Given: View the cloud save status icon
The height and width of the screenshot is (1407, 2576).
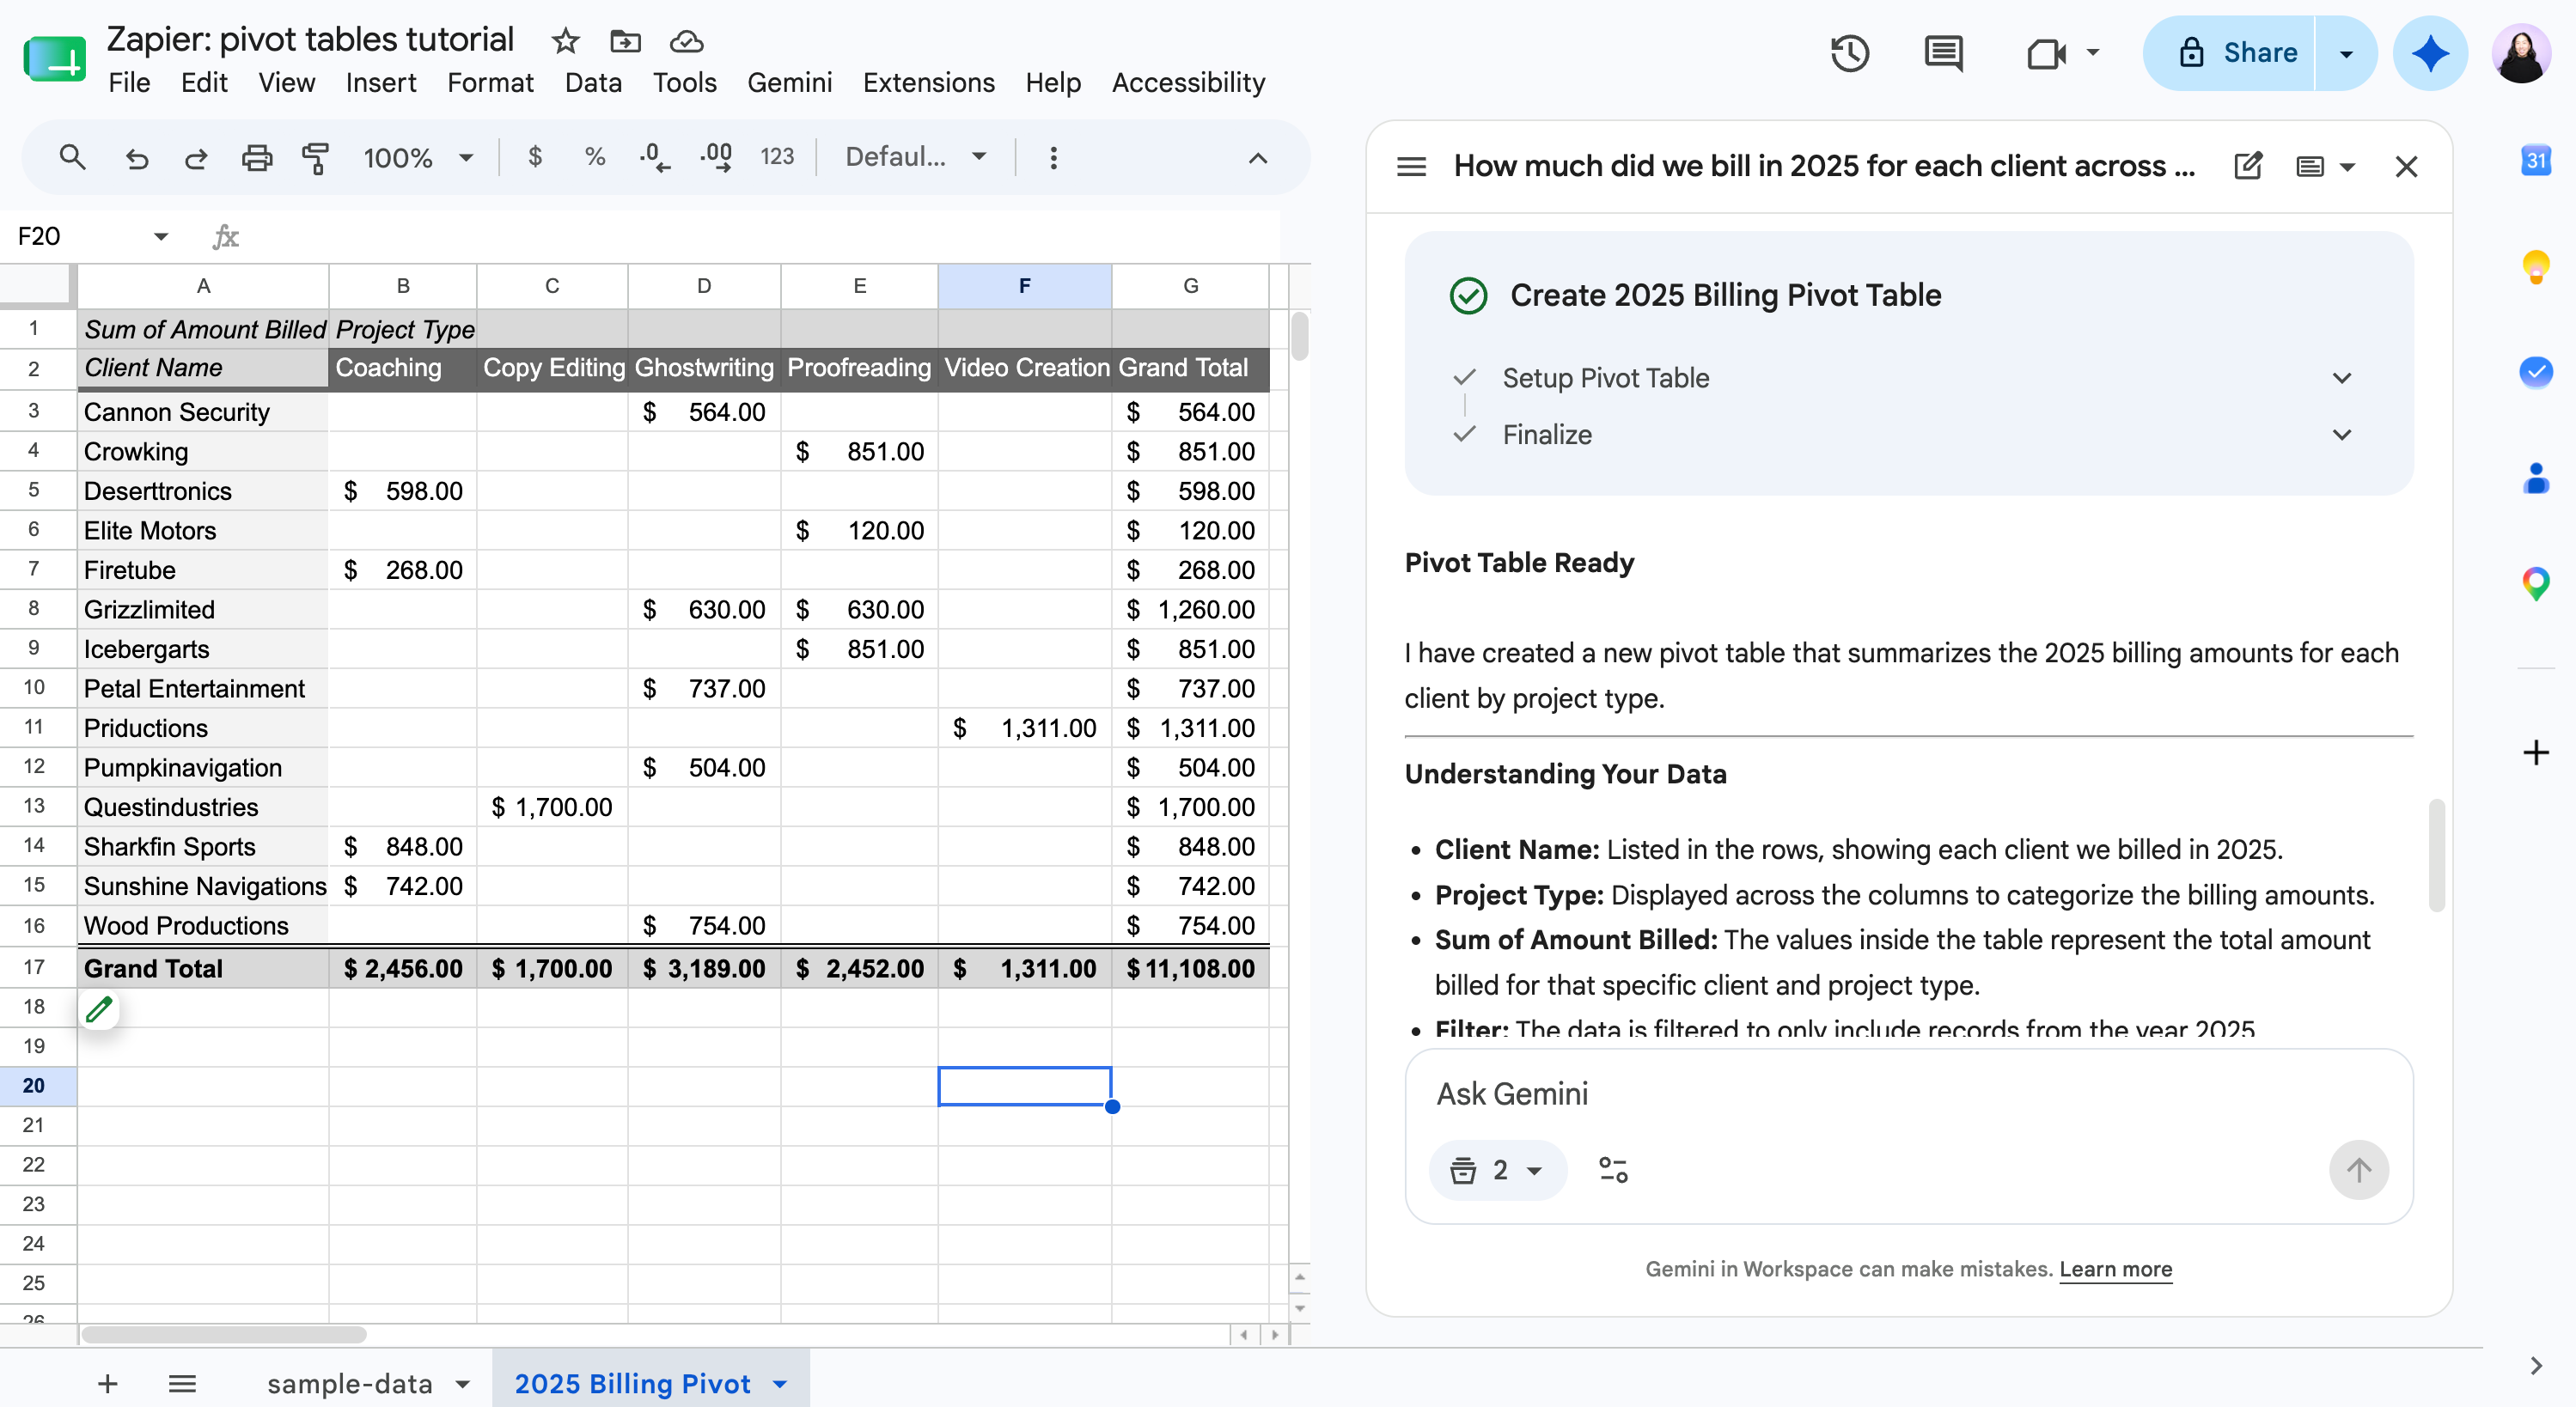Looking at the screenshot, I should click(x=686, y=41).
